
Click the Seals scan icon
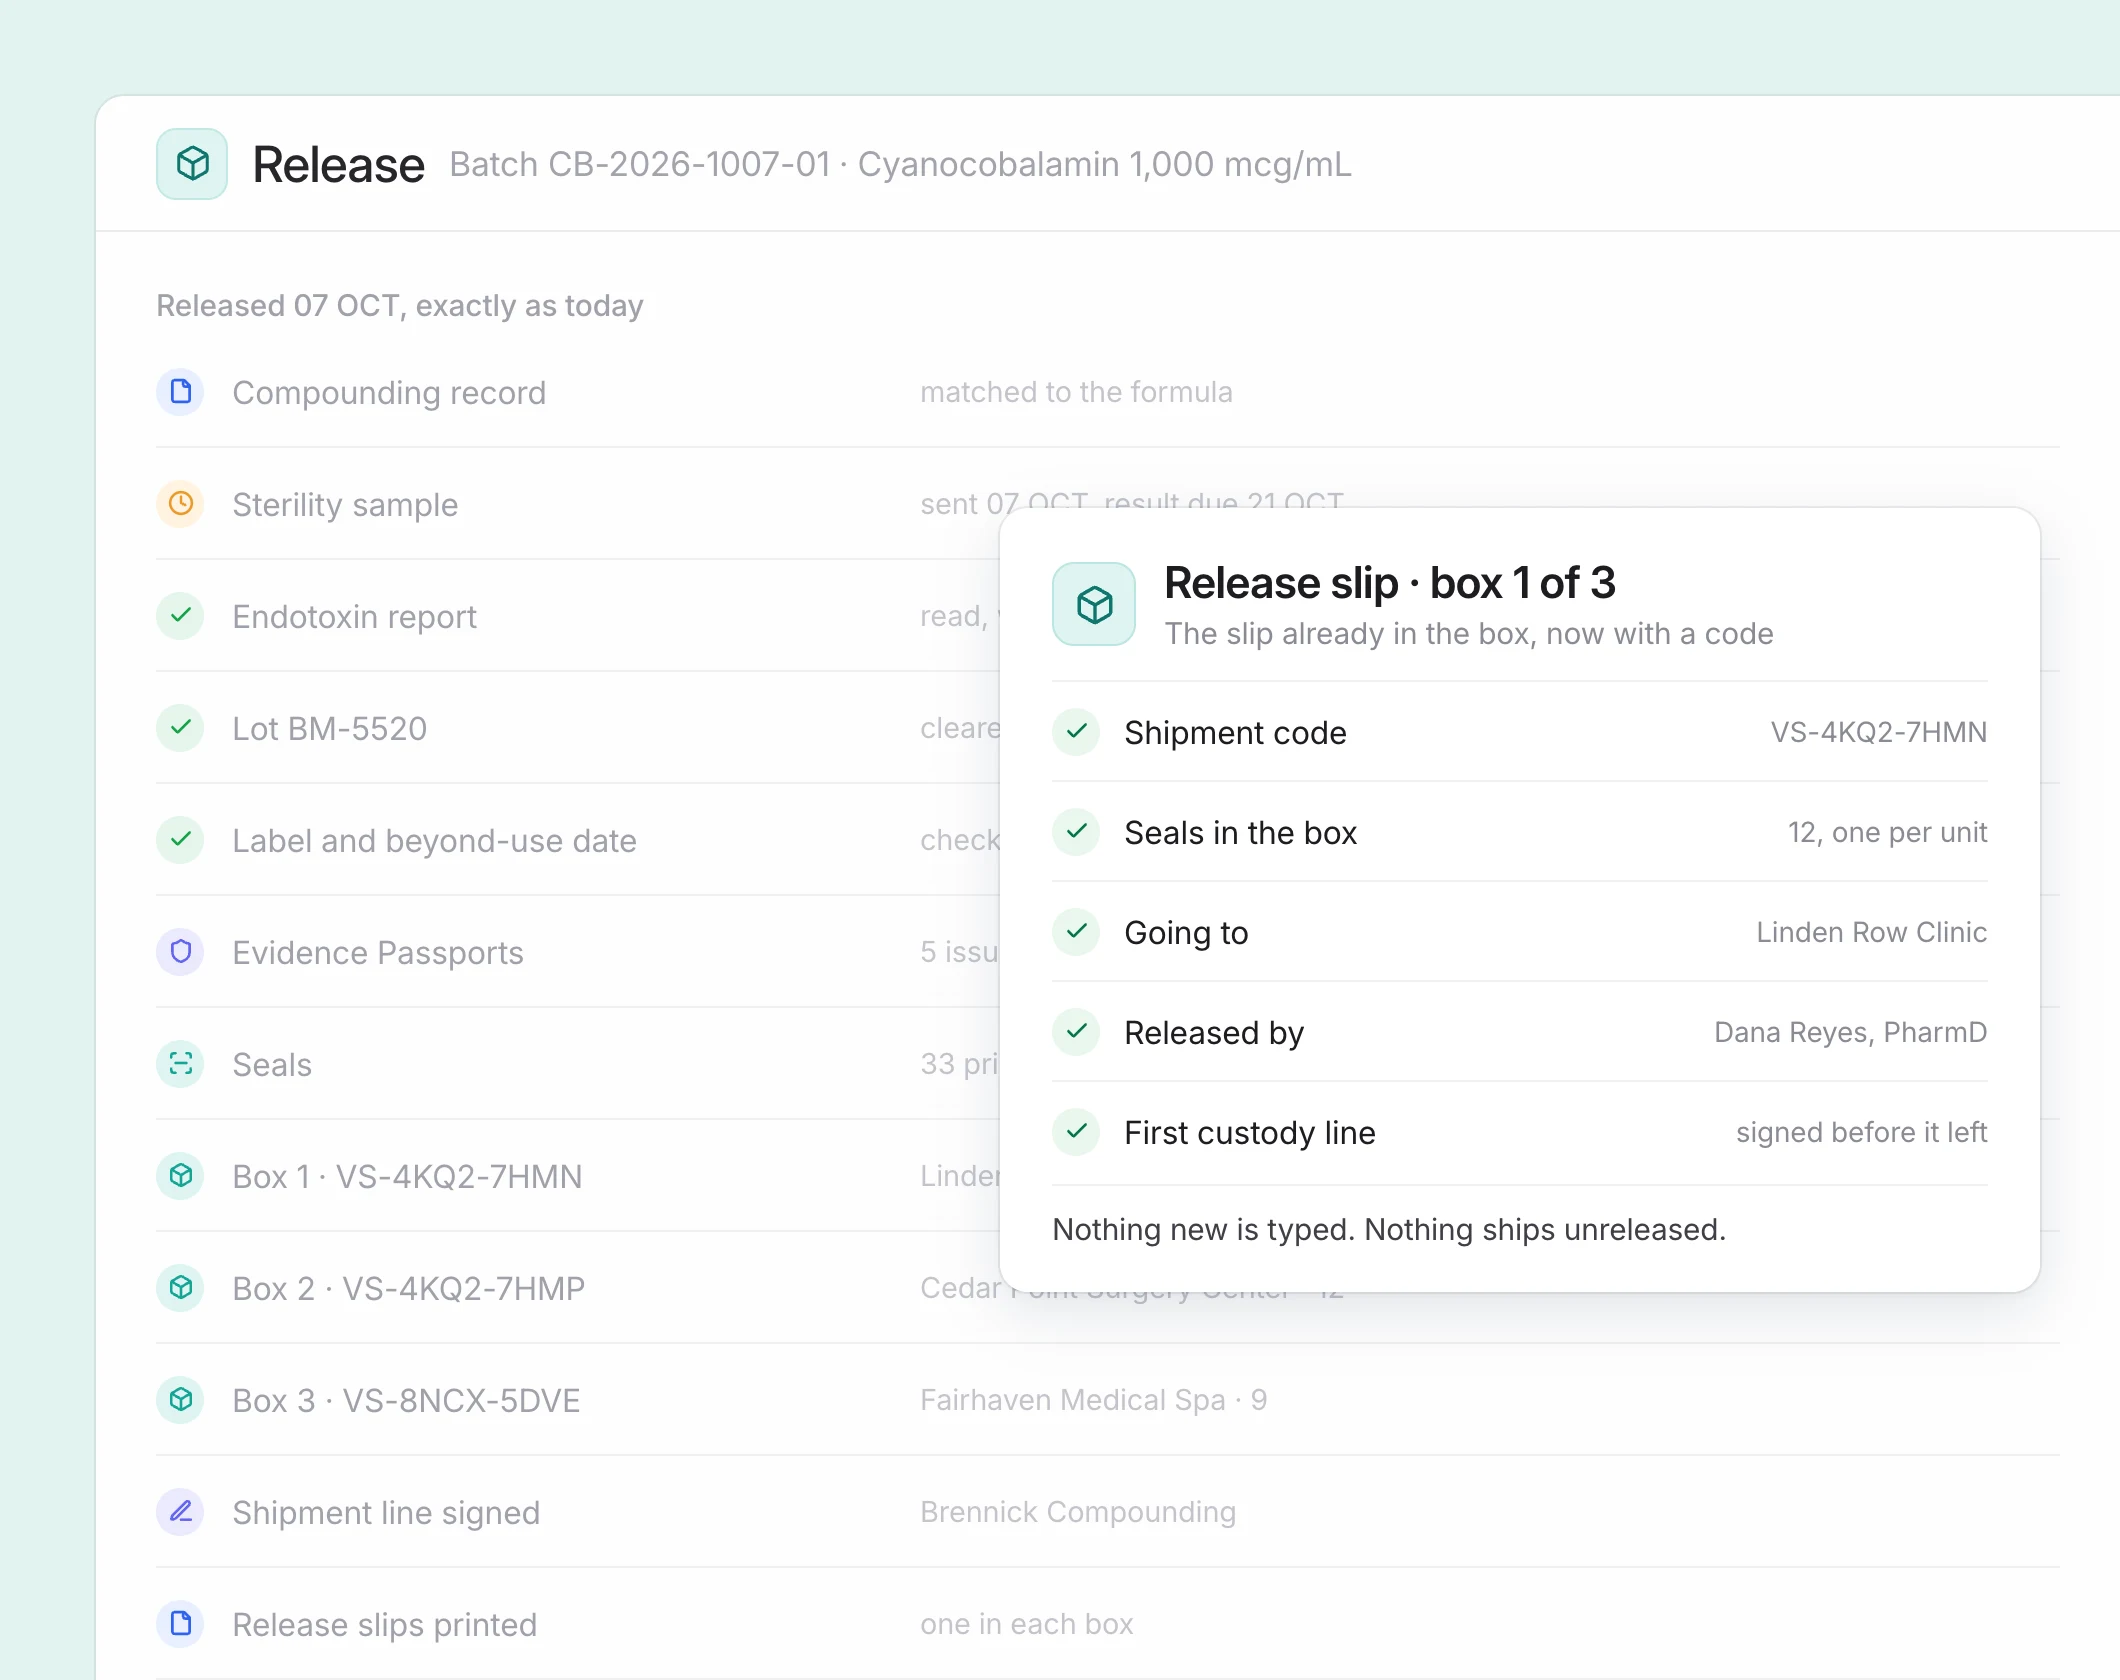coord(181,1064)
